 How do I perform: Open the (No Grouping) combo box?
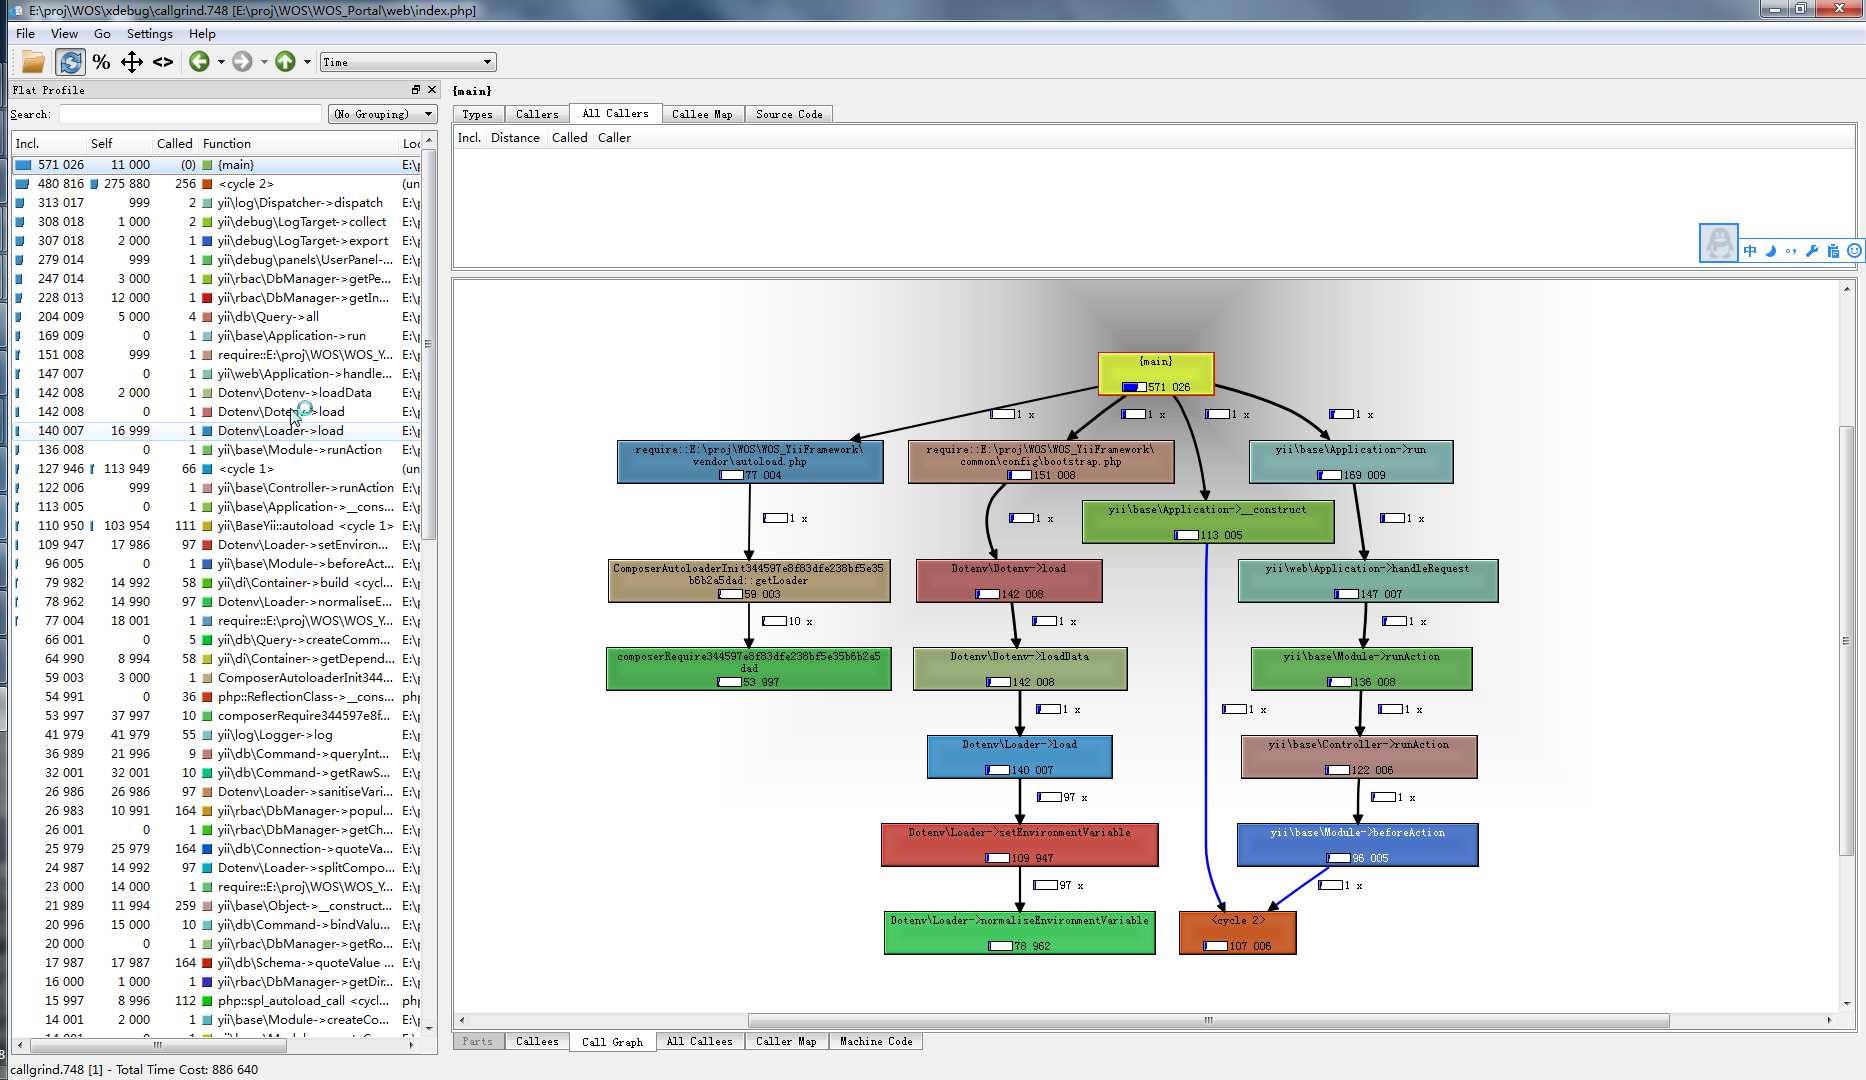click(x=383, y=114)
